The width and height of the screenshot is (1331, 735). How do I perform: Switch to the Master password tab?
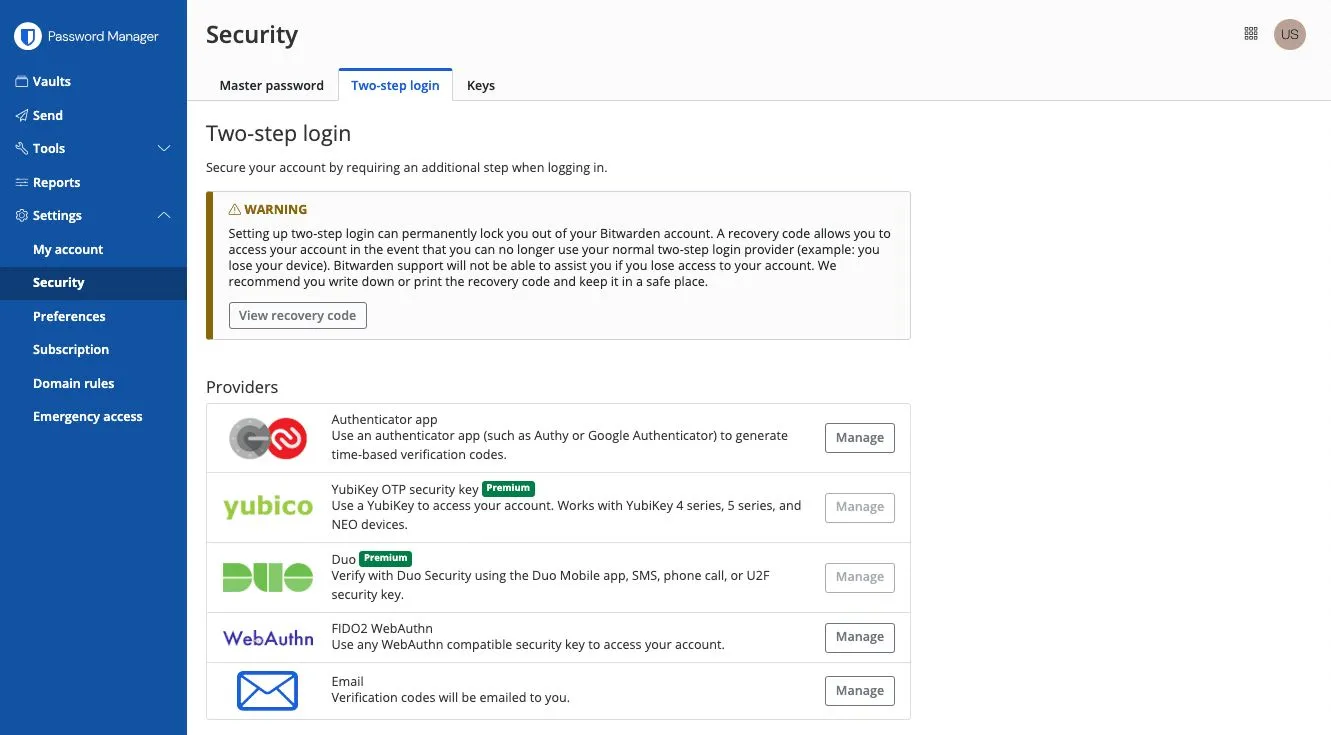271,85
